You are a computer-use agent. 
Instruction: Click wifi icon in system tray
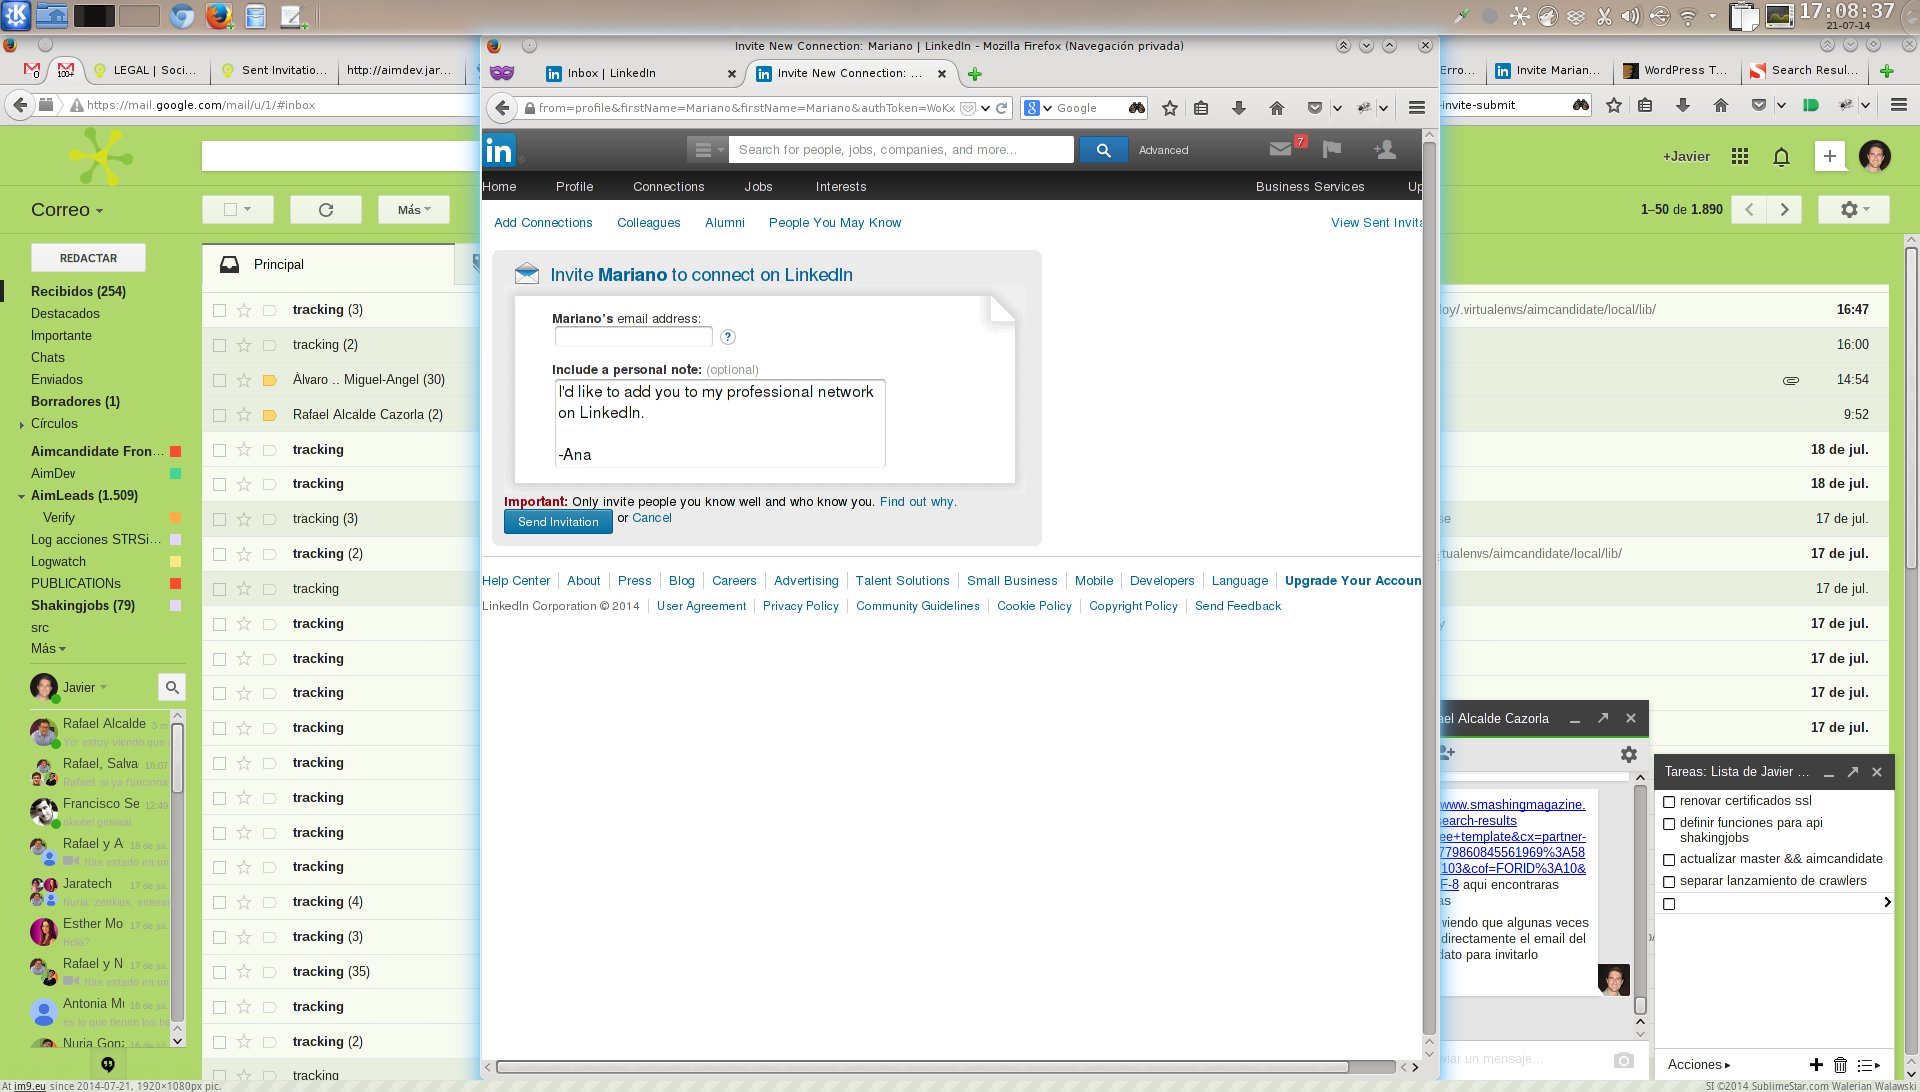click(1688, 16)
